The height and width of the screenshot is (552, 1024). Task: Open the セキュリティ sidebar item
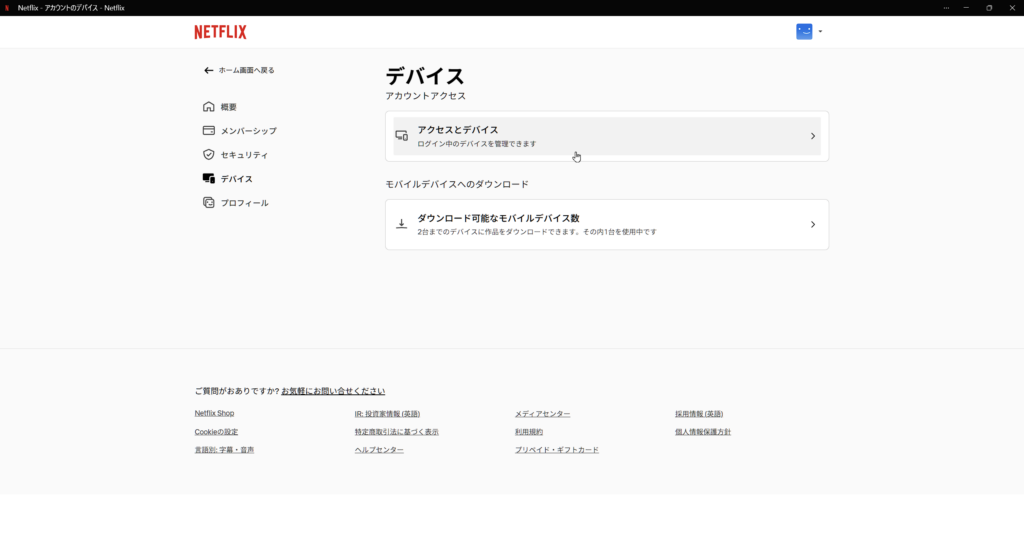(244, 155)
